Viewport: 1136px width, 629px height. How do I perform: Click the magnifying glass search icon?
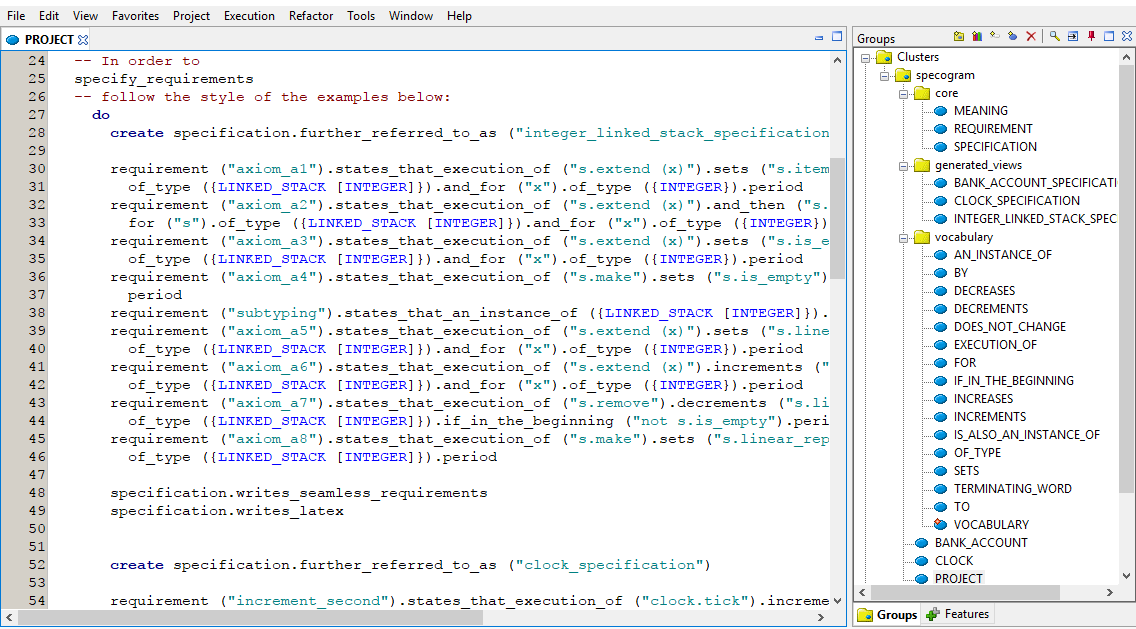coord(1054,37)
